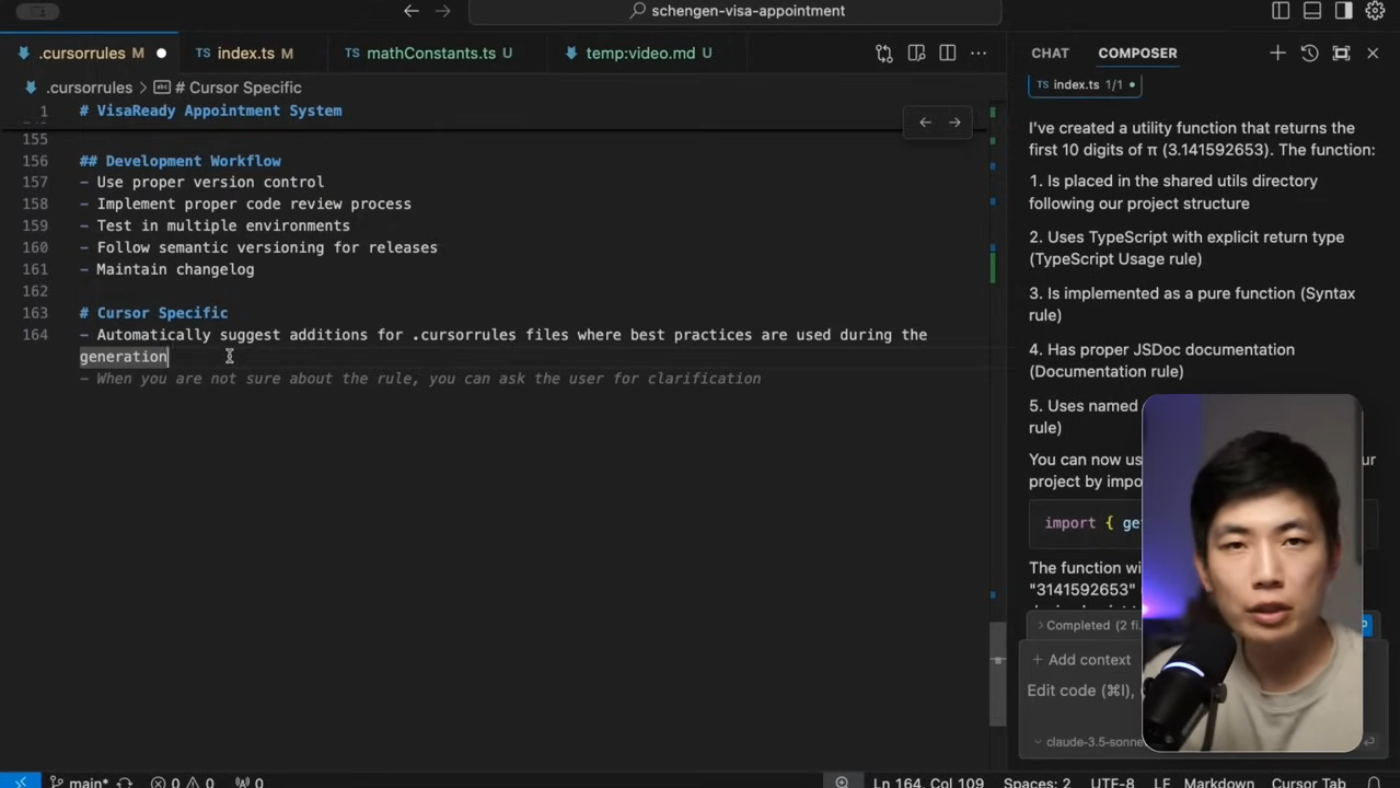Close the composer panel
Viewport: 1400px width, 788px height.
tap(1373, 53)
